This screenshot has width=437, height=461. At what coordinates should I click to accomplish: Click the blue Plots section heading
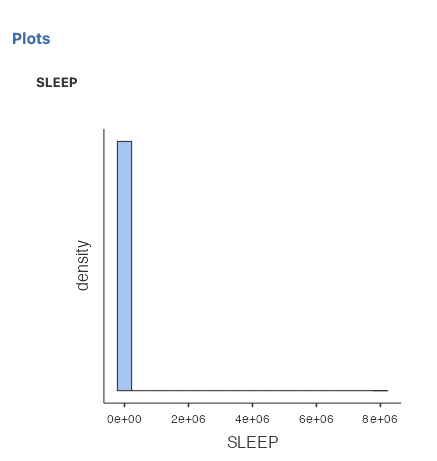(31, 39)
